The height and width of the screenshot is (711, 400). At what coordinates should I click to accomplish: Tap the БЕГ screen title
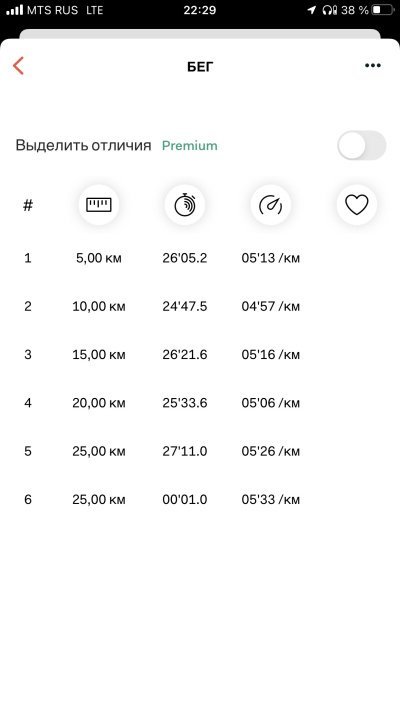[x=200, y=67]
